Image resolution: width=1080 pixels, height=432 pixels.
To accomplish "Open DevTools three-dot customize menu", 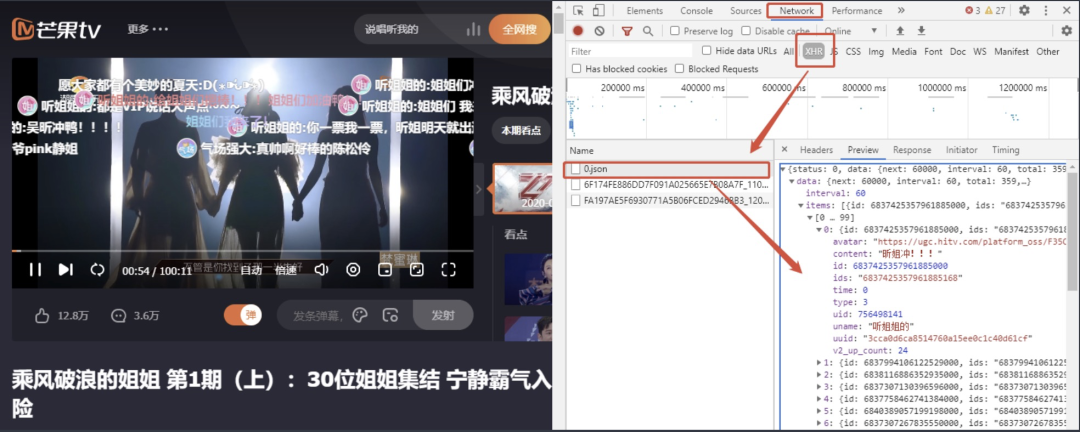I will (1045, 10).
